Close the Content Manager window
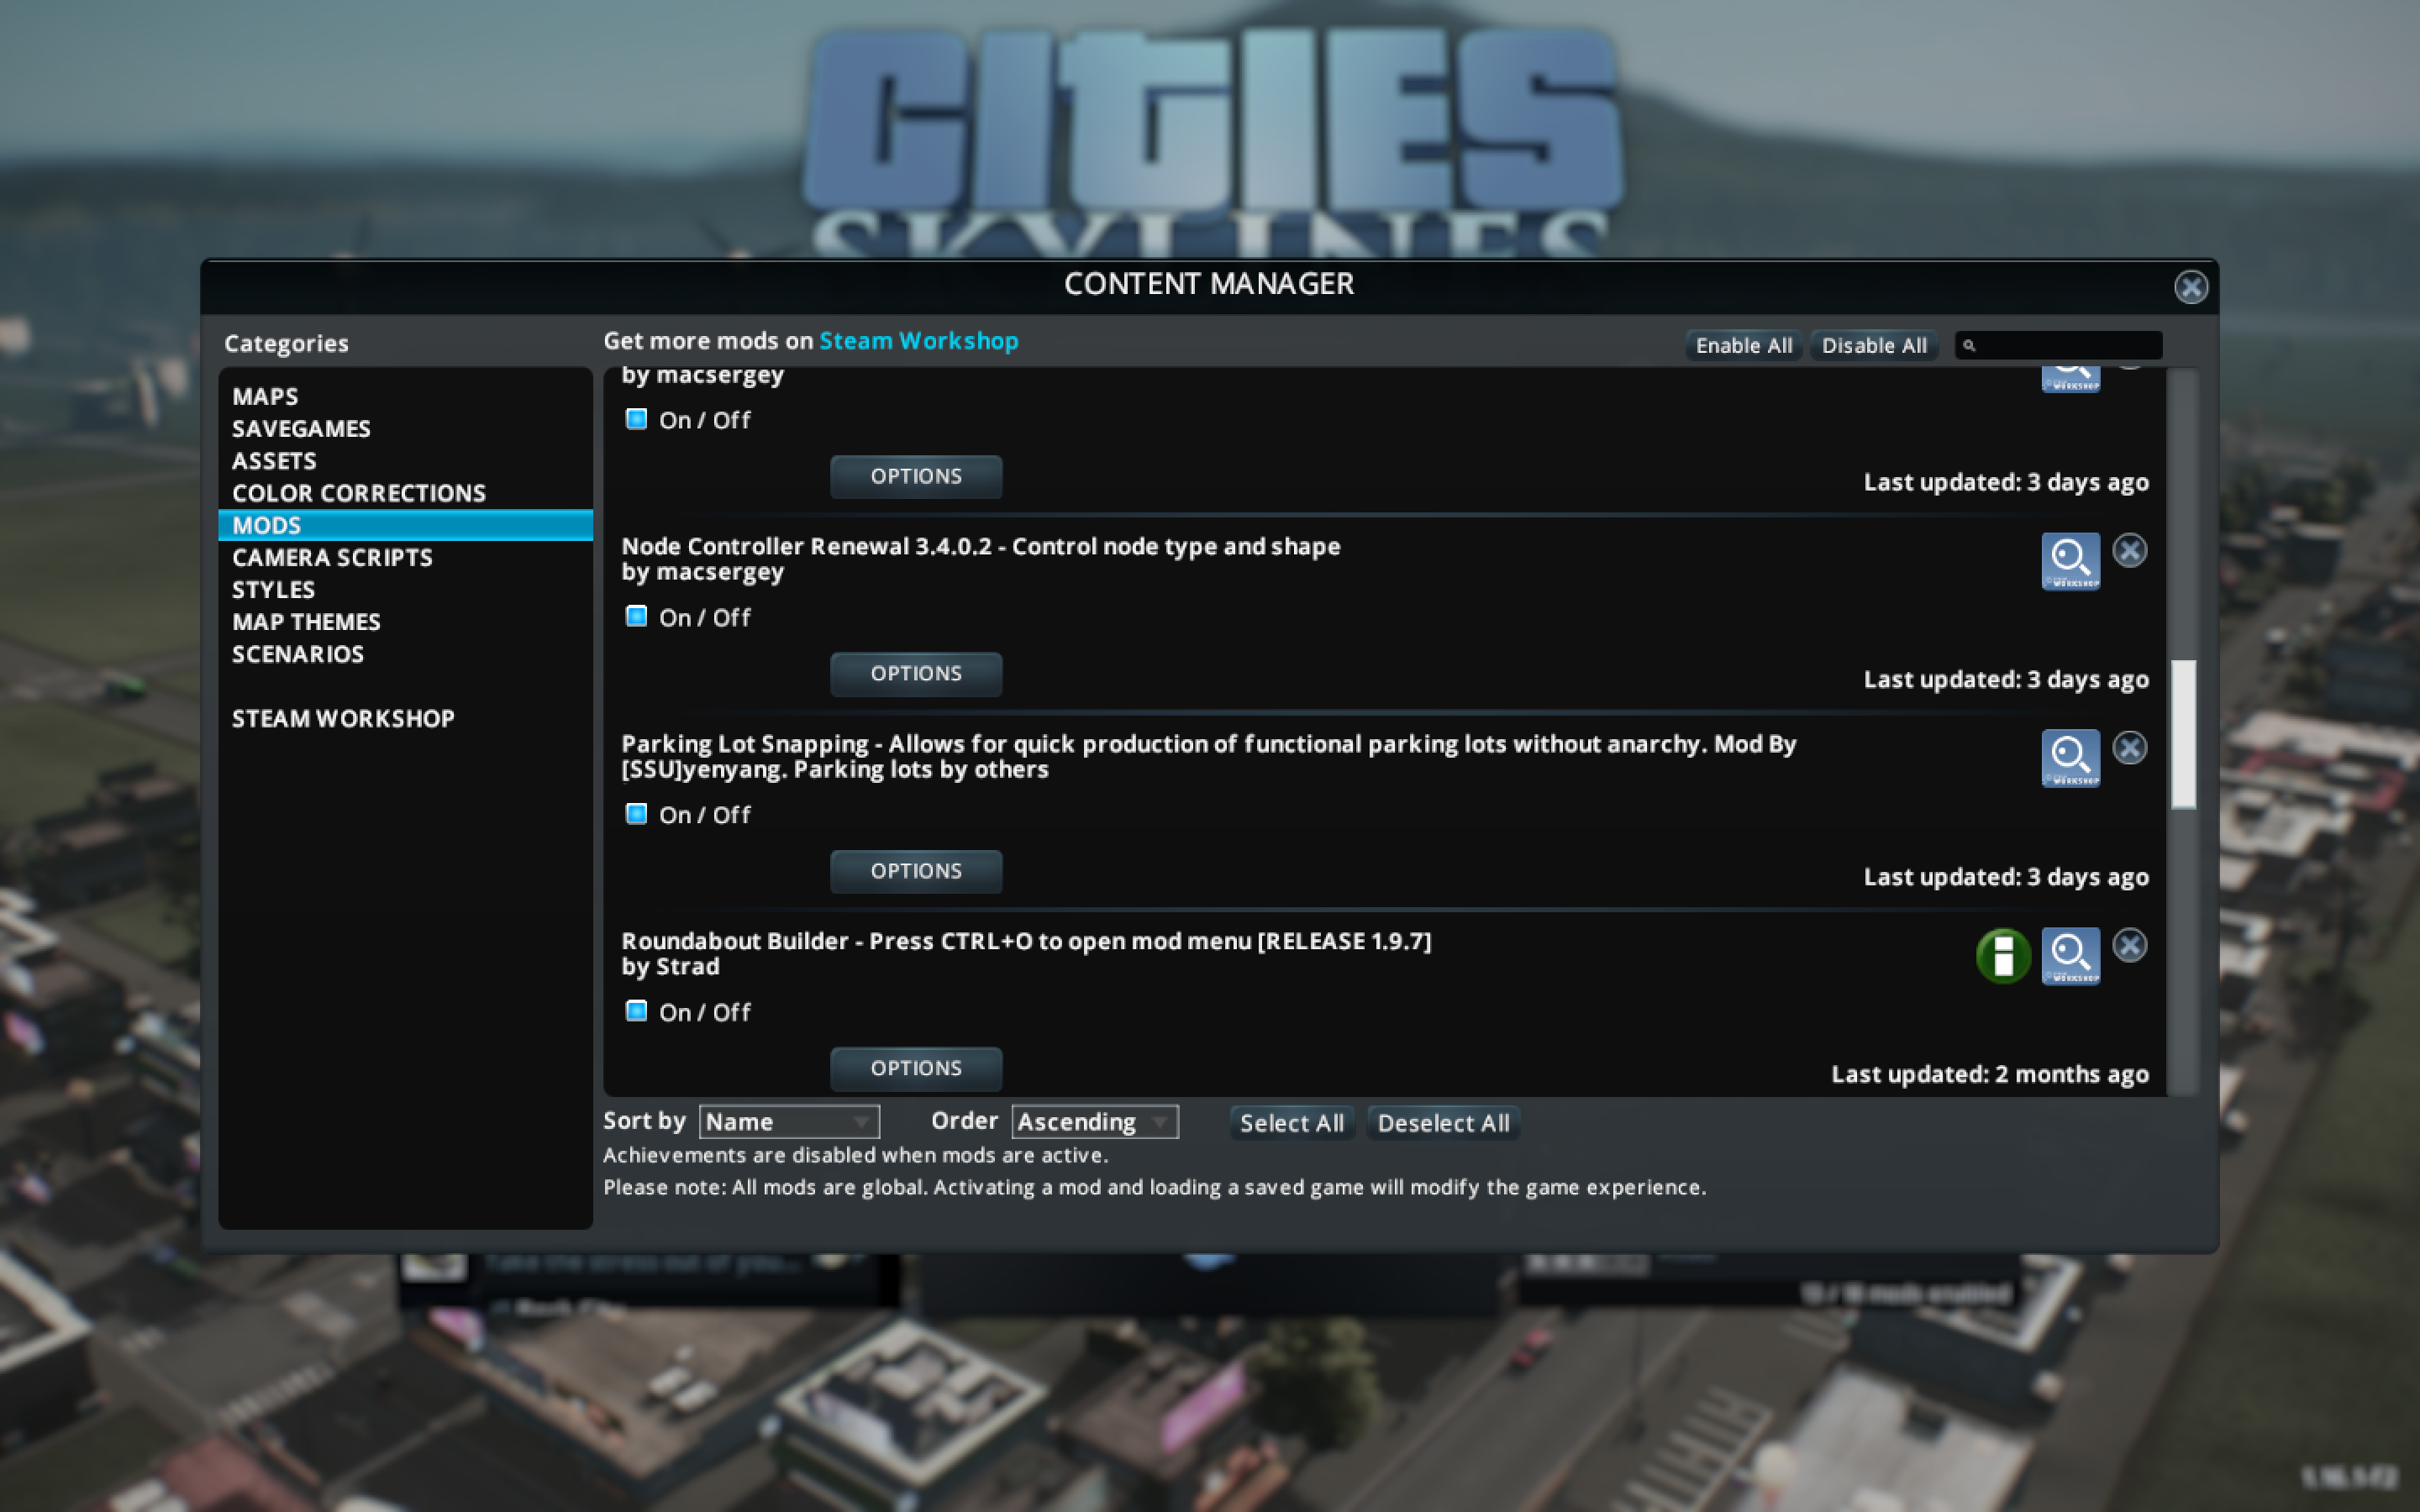Viewport: 2420px width, 1512px height. (2191, 287)
